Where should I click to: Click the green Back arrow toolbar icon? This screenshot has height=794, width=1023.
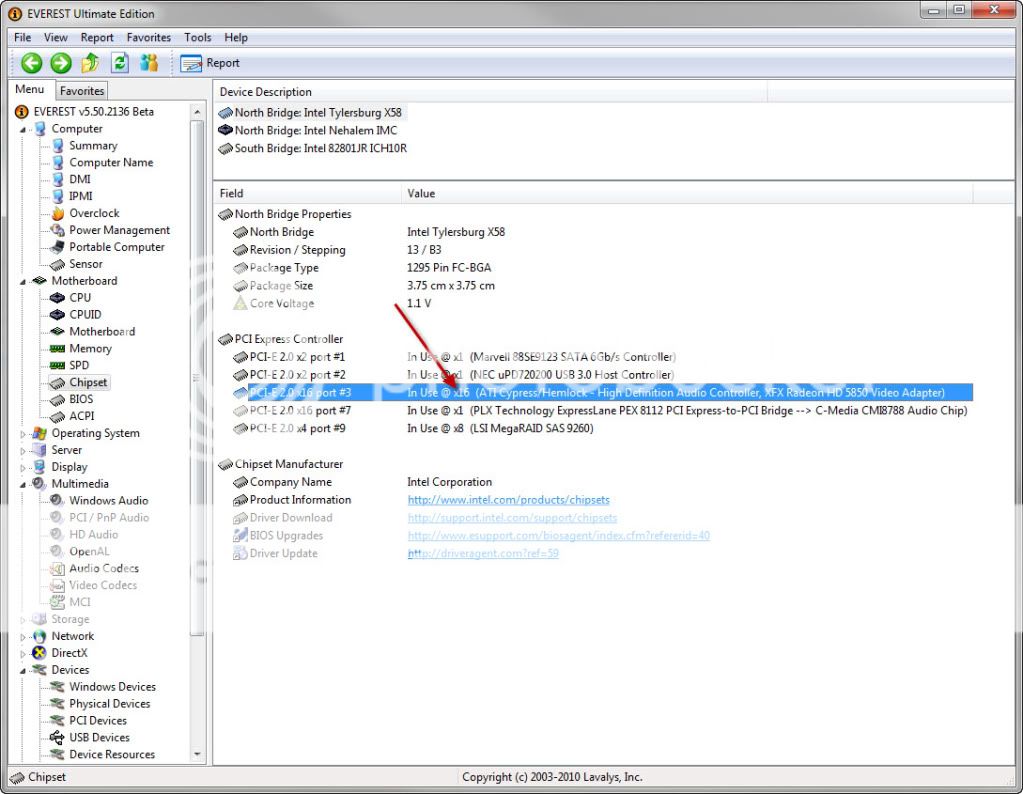[x=31, y=63]
